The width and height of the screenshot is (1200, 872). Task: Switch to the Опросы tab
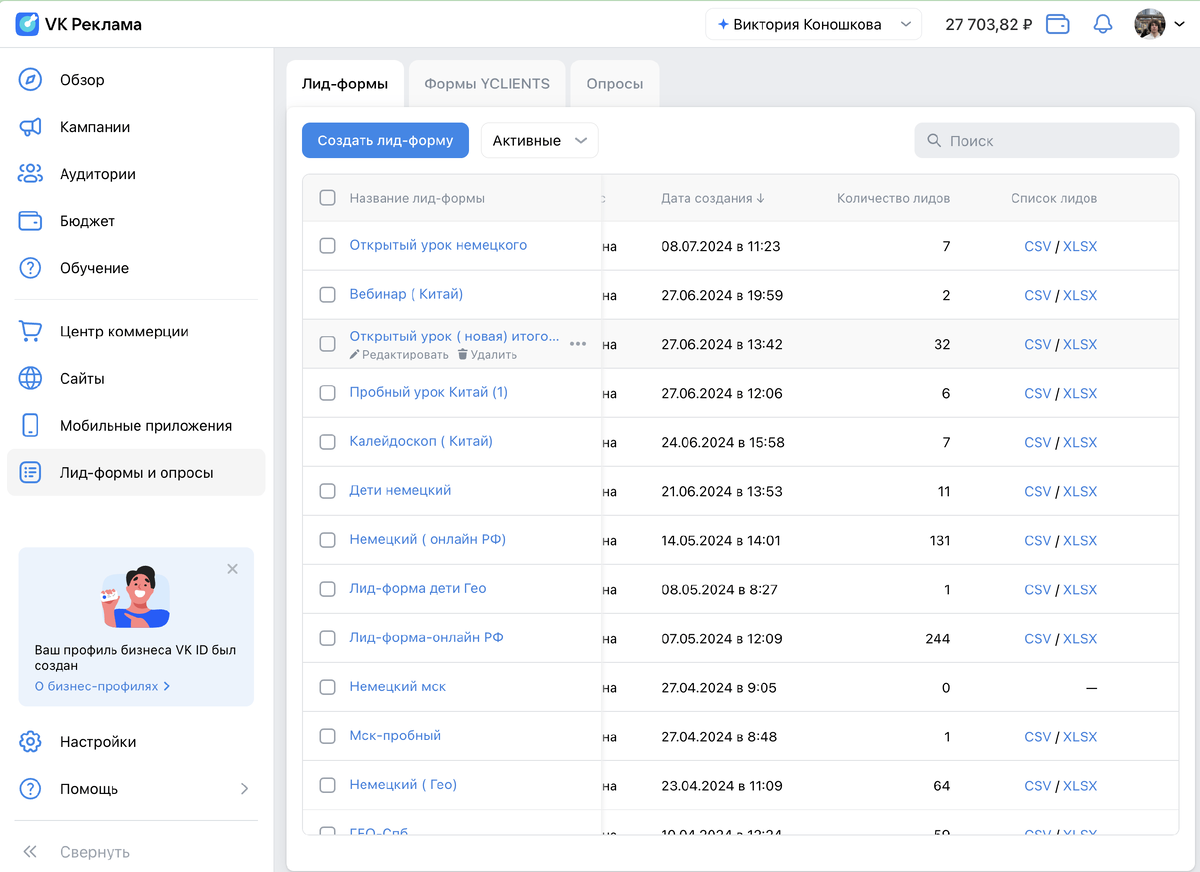(x=615, y=84)
